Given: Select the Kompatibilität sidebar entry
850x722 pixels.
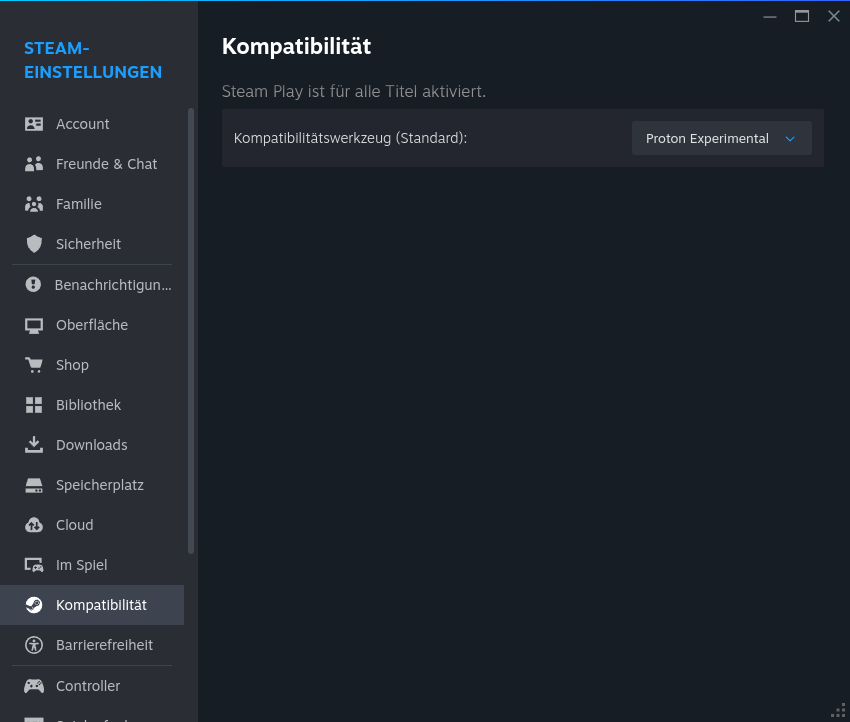Looking at the screenshot, I should [92, 605].
